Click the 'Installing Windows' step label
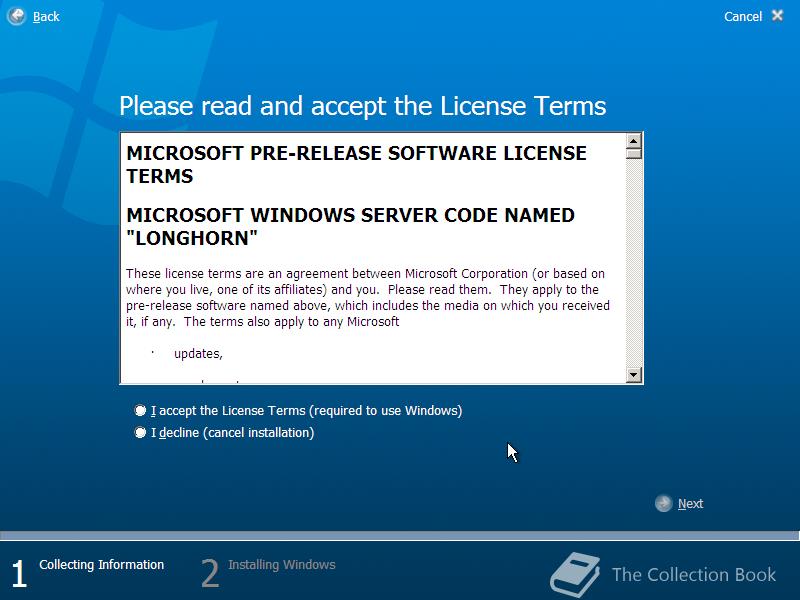This screenshot has height=600, width=800. coord(282,565)
